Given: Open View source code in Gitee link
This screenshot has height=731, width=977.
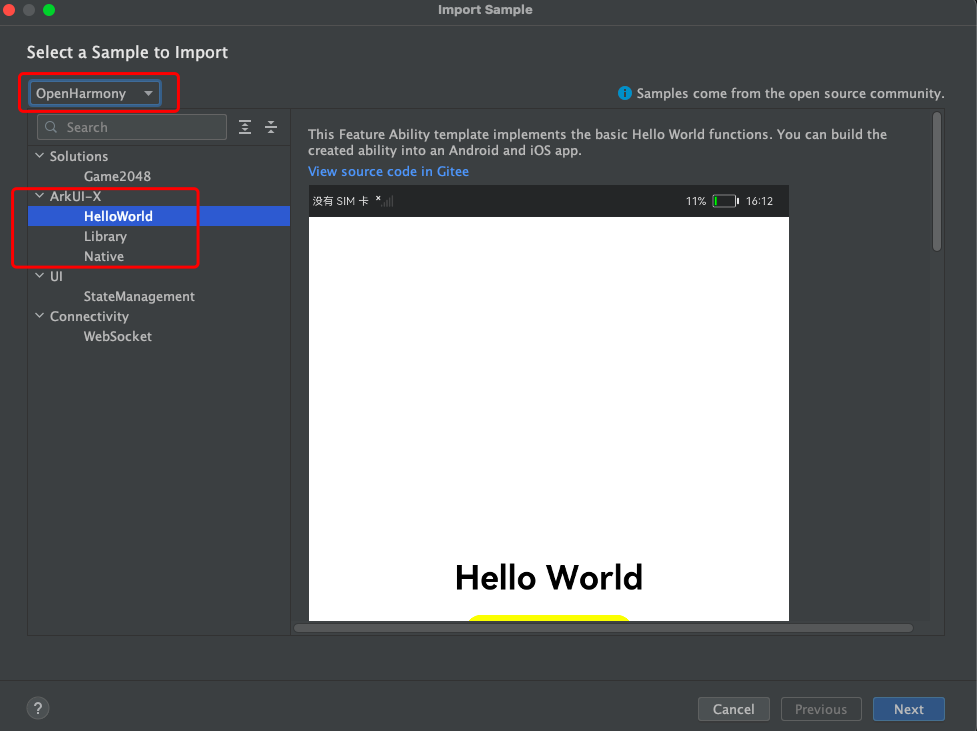Looking at the screenshot, I should (388, 171).
